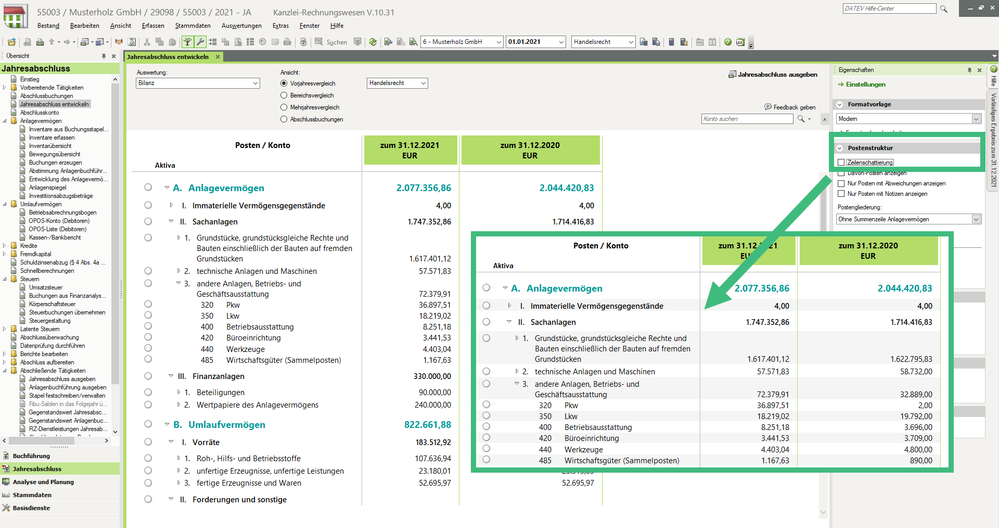Click in the DATEV Hilfe-Center search field
This screenshot has width=999, height=528.
tap(889, 9)
